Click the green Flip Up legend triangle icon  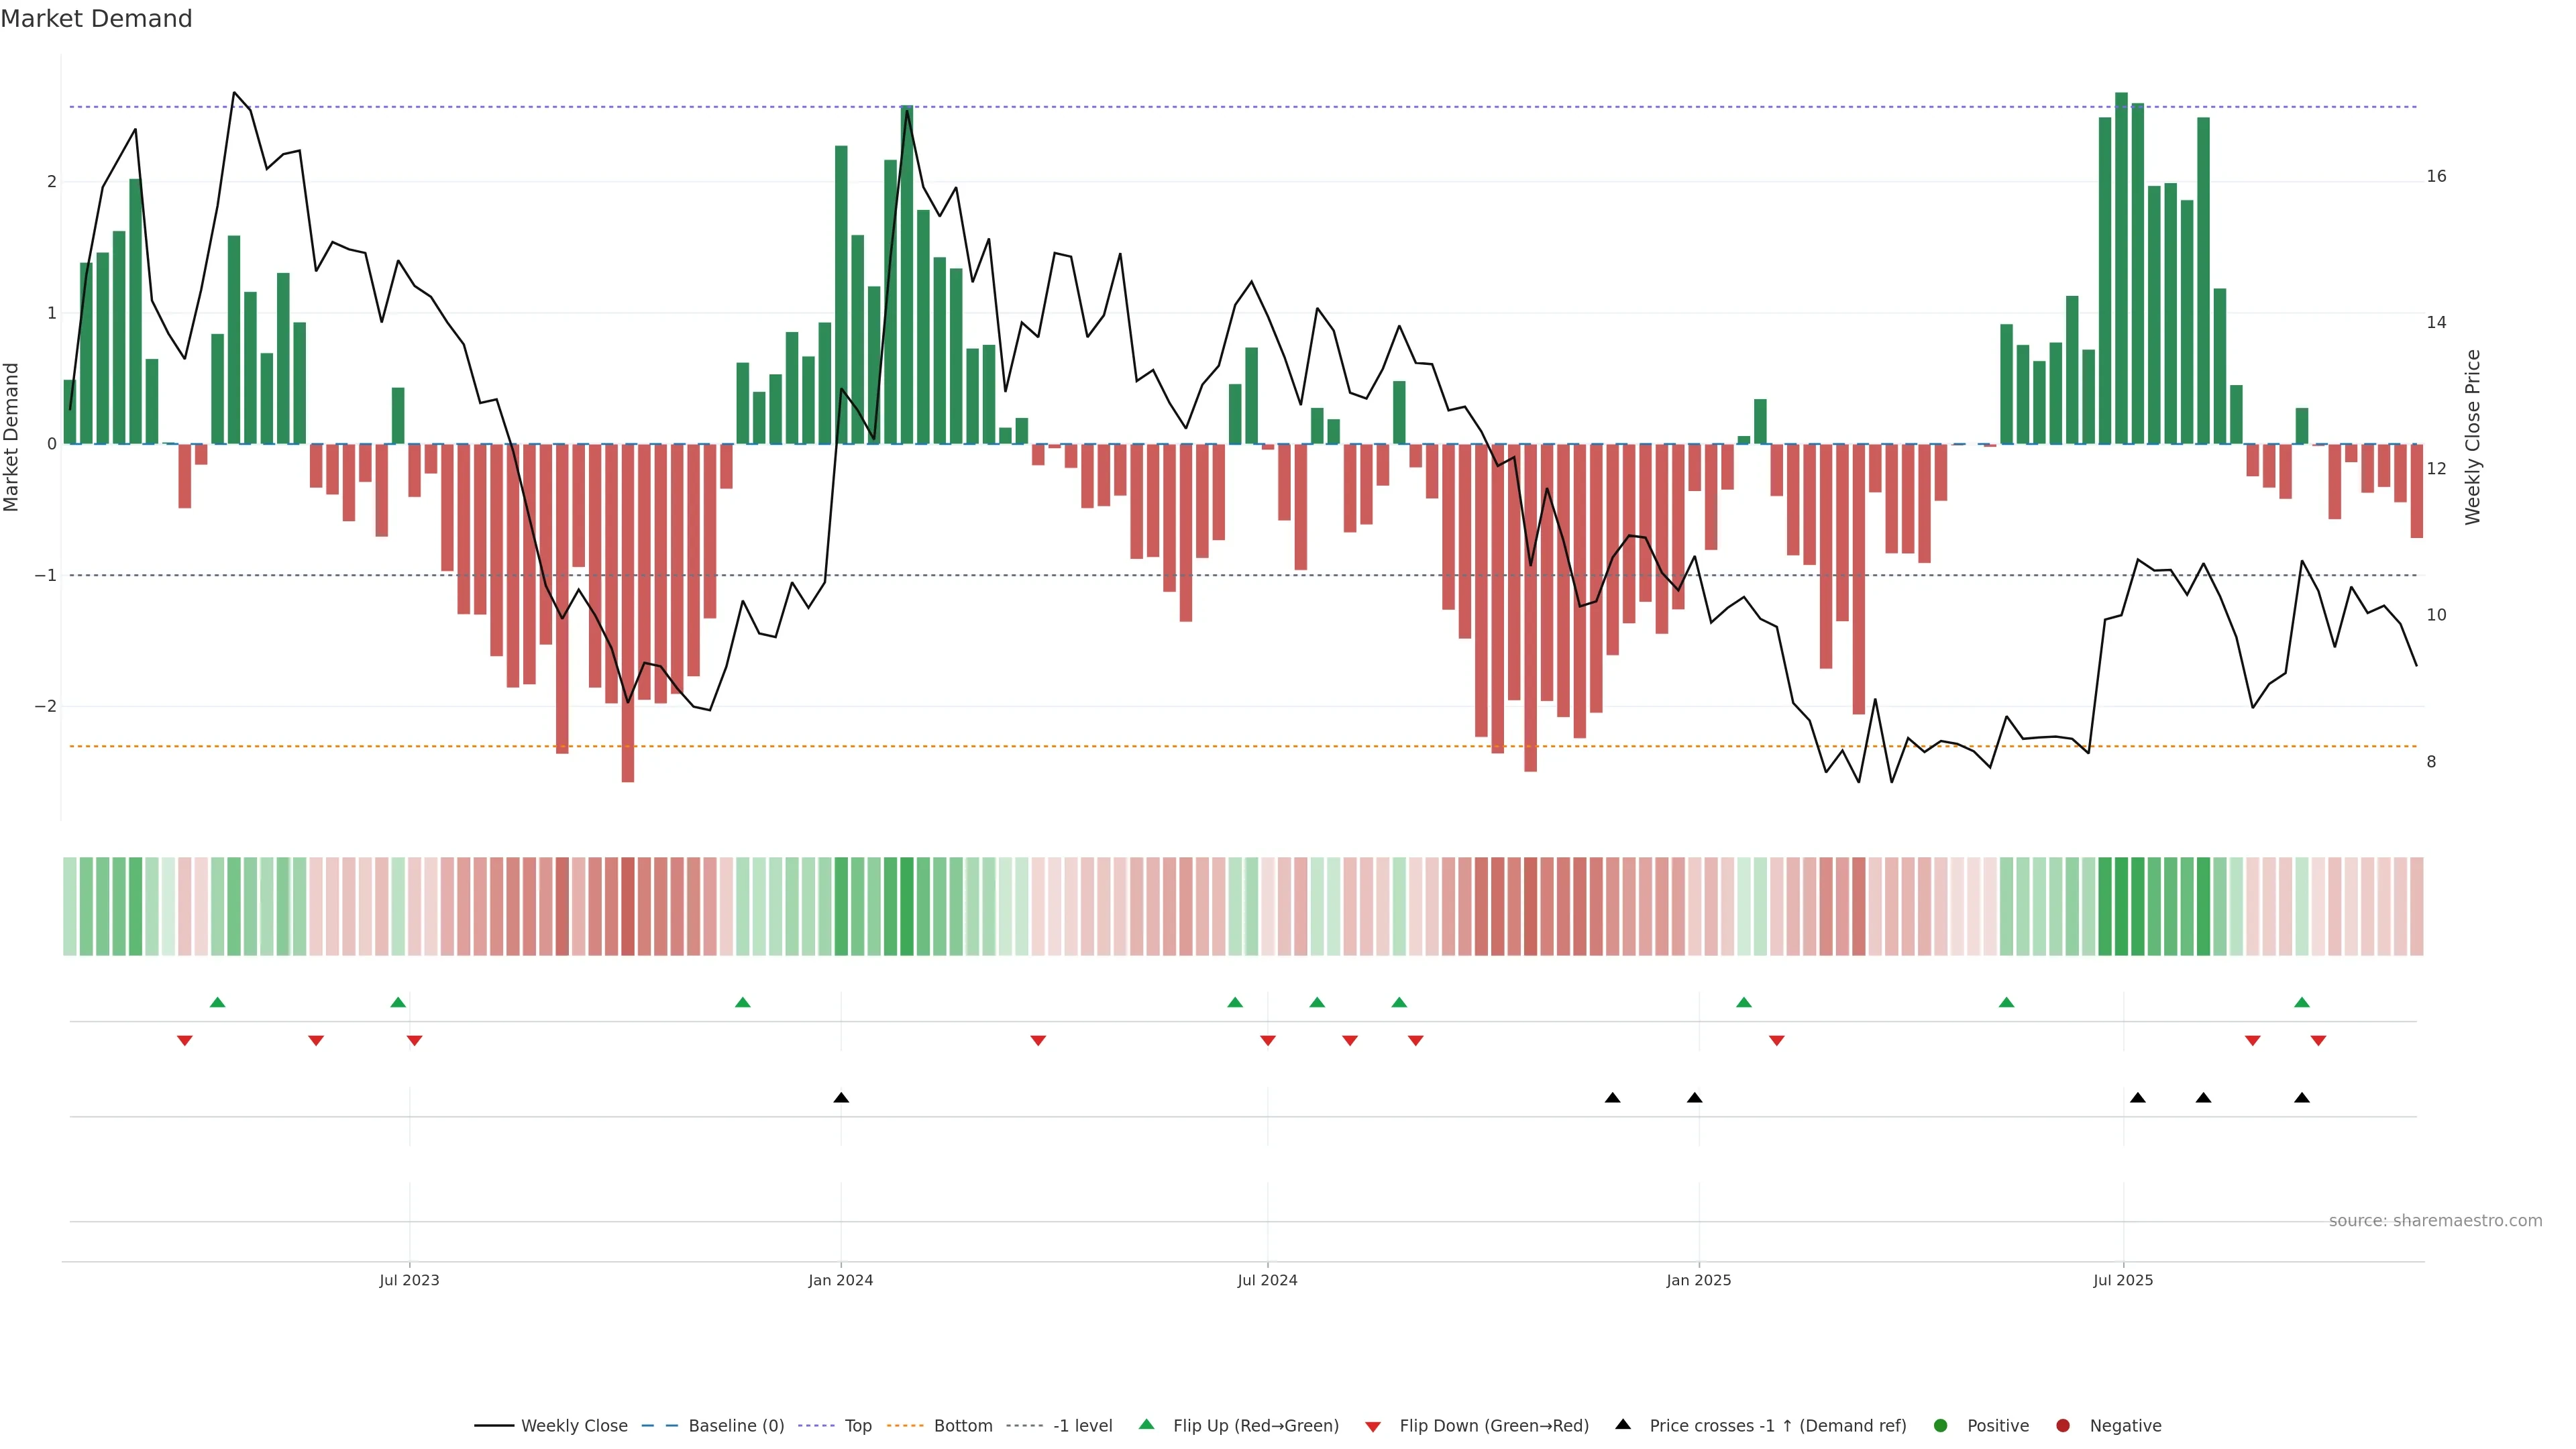(1147, 1424)
